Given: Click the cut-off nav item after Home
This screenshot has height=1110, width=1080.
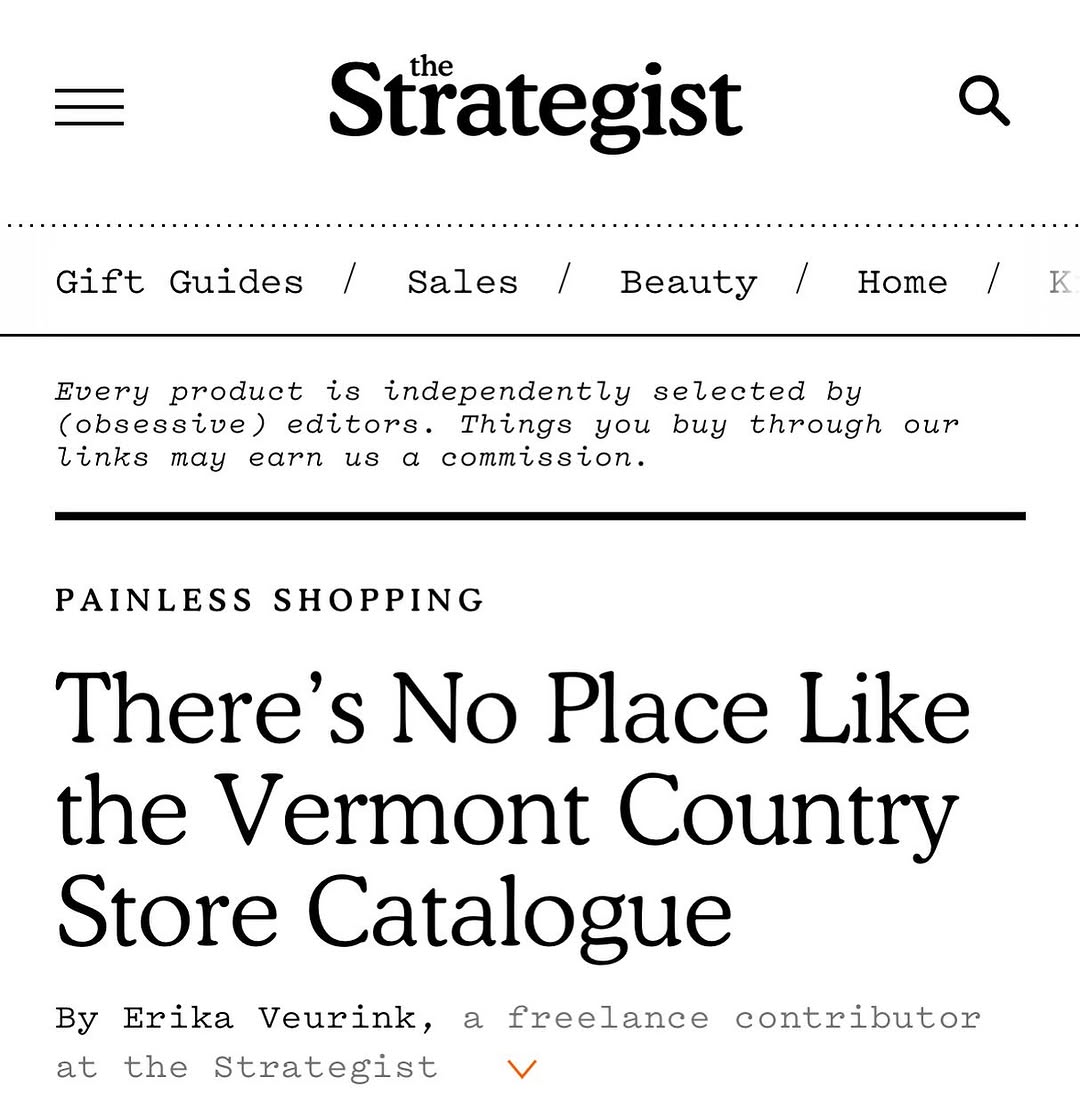Looking at the screenshot, I should [1059, 282].
